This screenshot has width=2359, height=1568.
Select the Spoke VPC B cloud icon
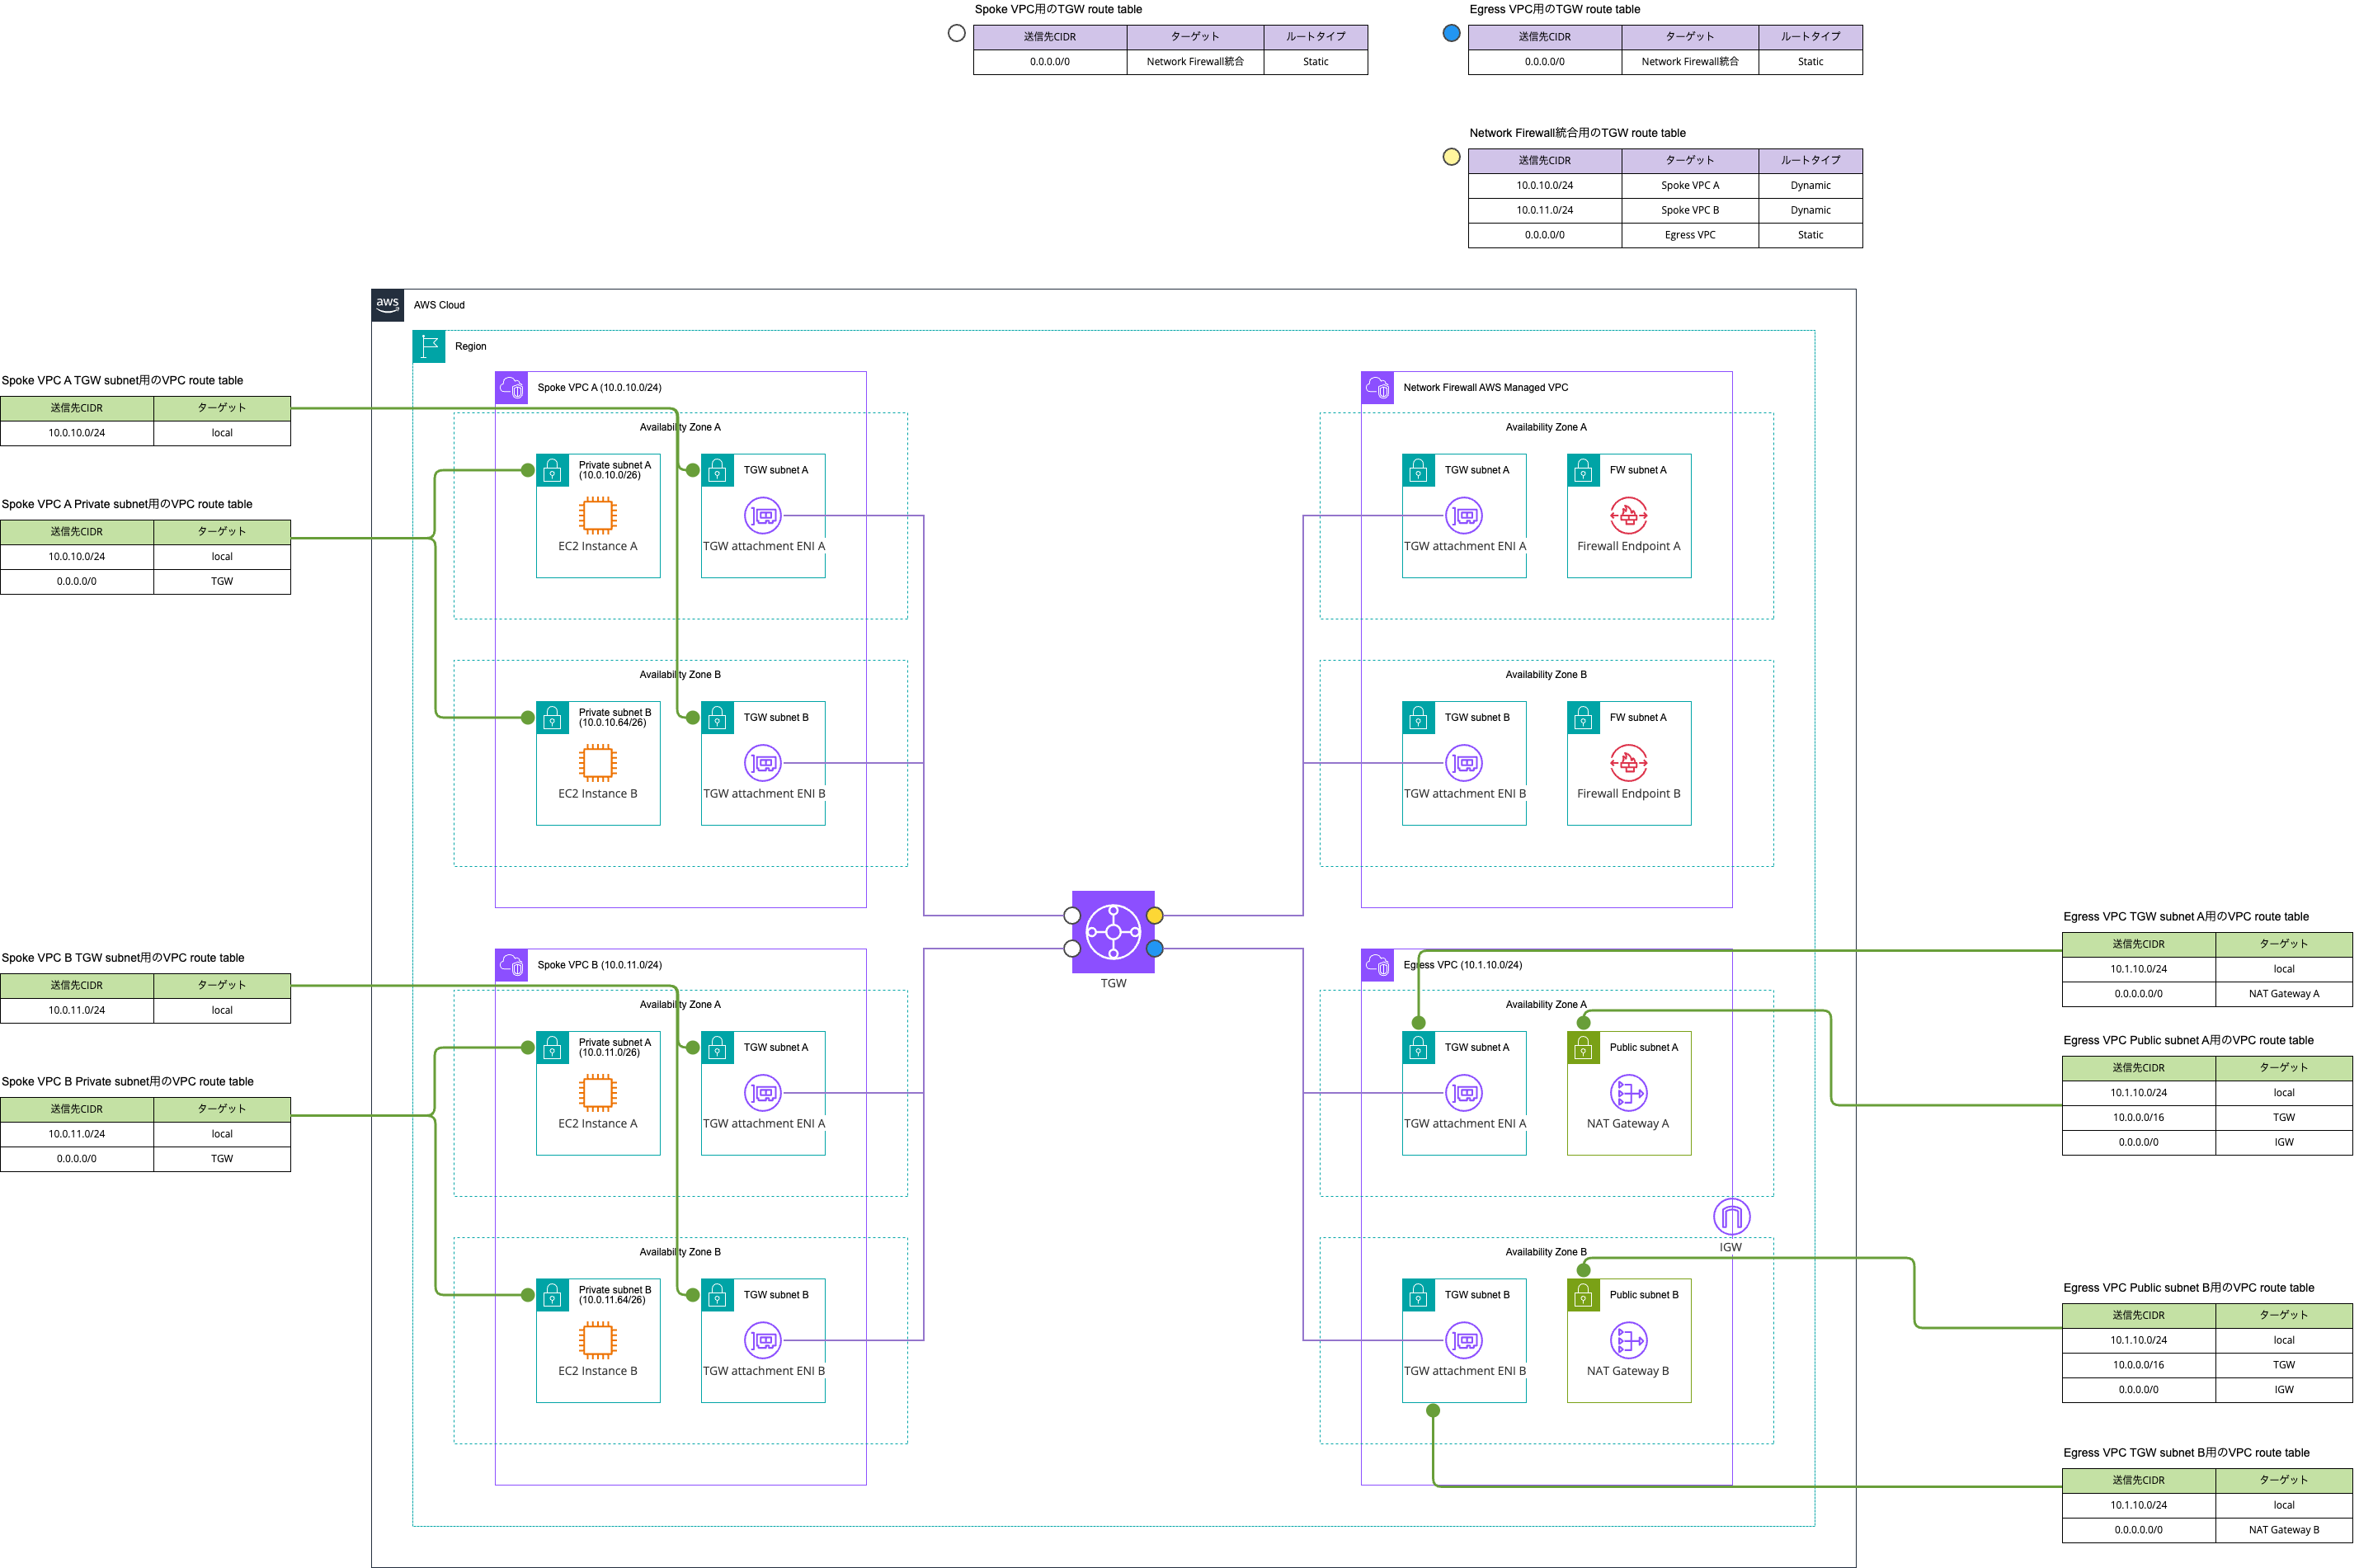pos(512,965)
